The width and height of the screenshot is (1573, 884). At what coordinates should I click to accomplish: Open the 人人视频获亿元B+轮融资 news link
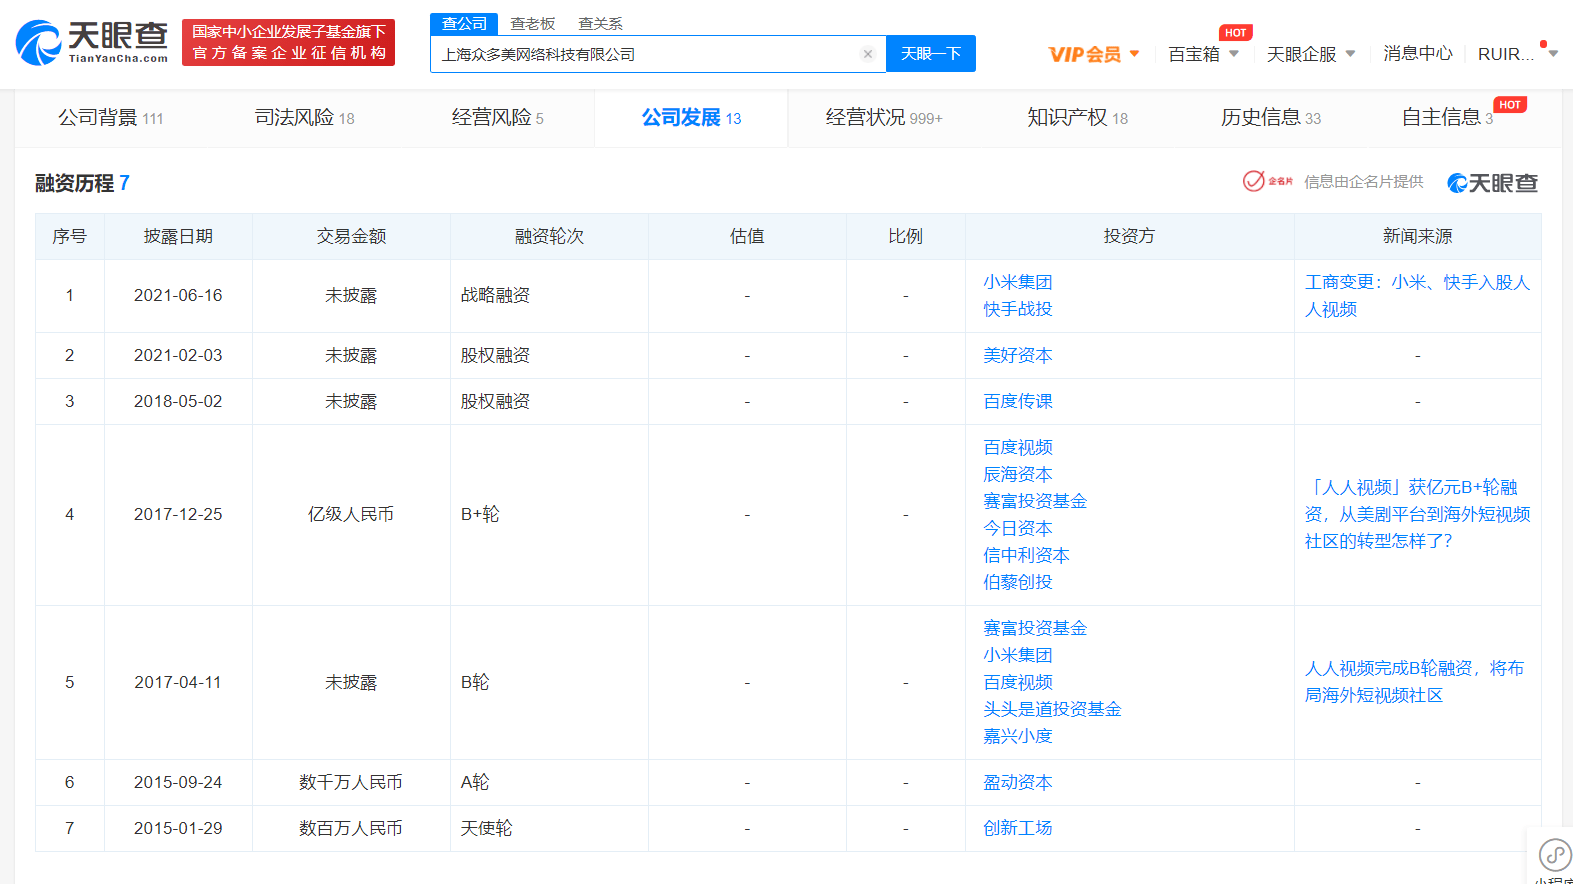(x=1417, y=514)
